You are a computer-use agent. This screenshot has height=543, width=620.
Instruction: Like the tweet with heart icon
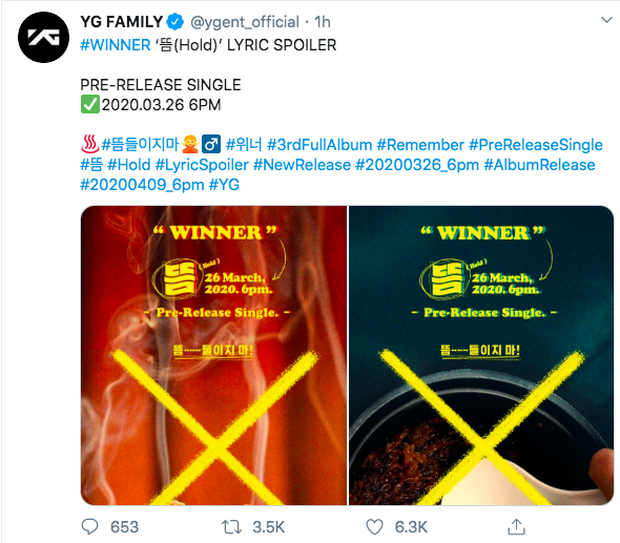point(374,527)
